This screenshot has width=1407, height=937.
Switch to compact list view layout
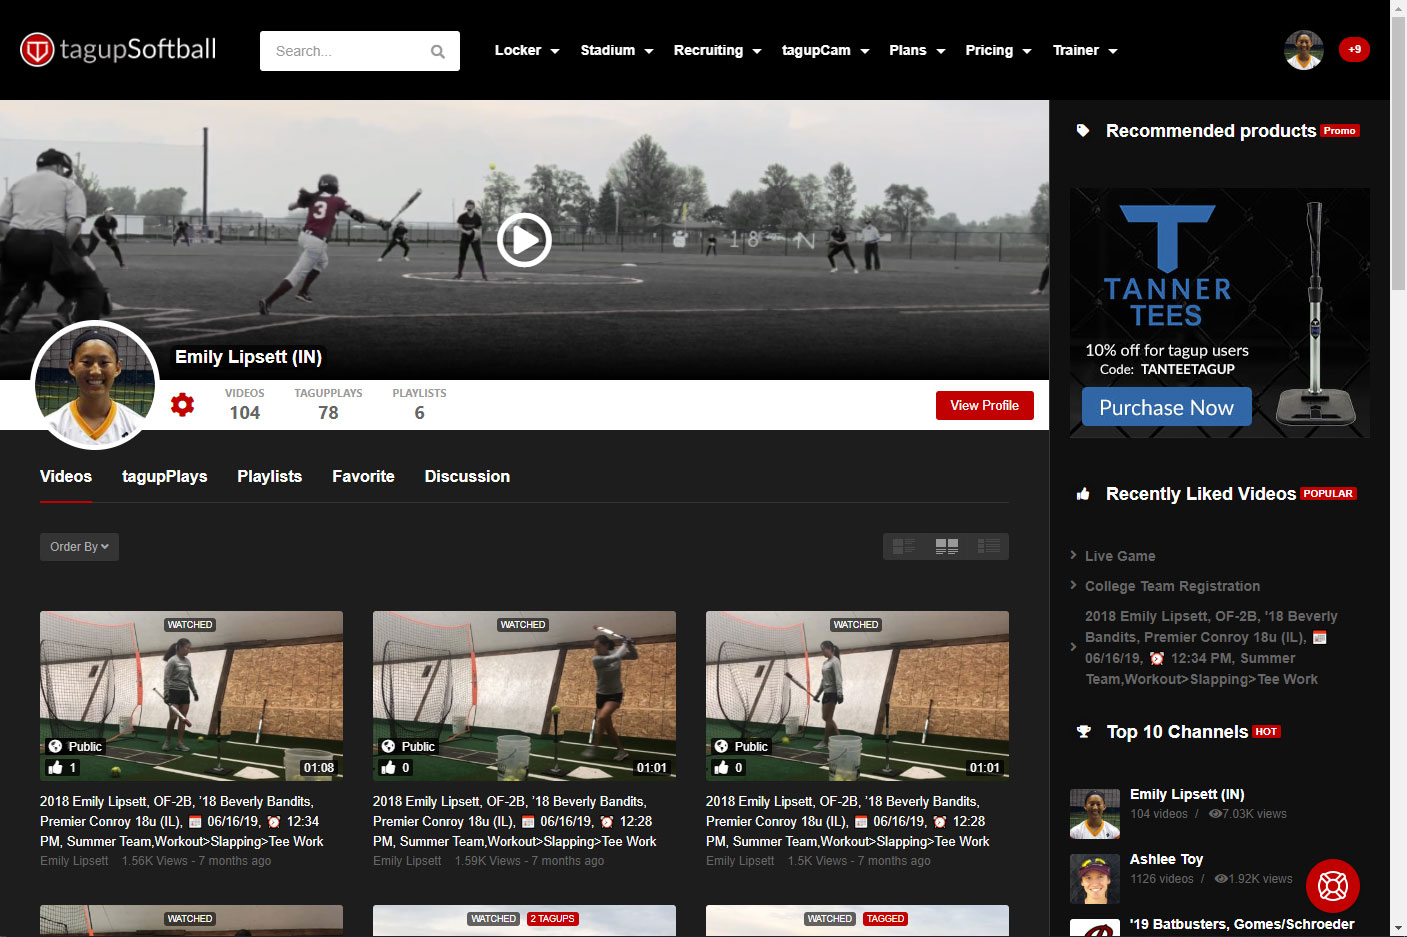988,546
